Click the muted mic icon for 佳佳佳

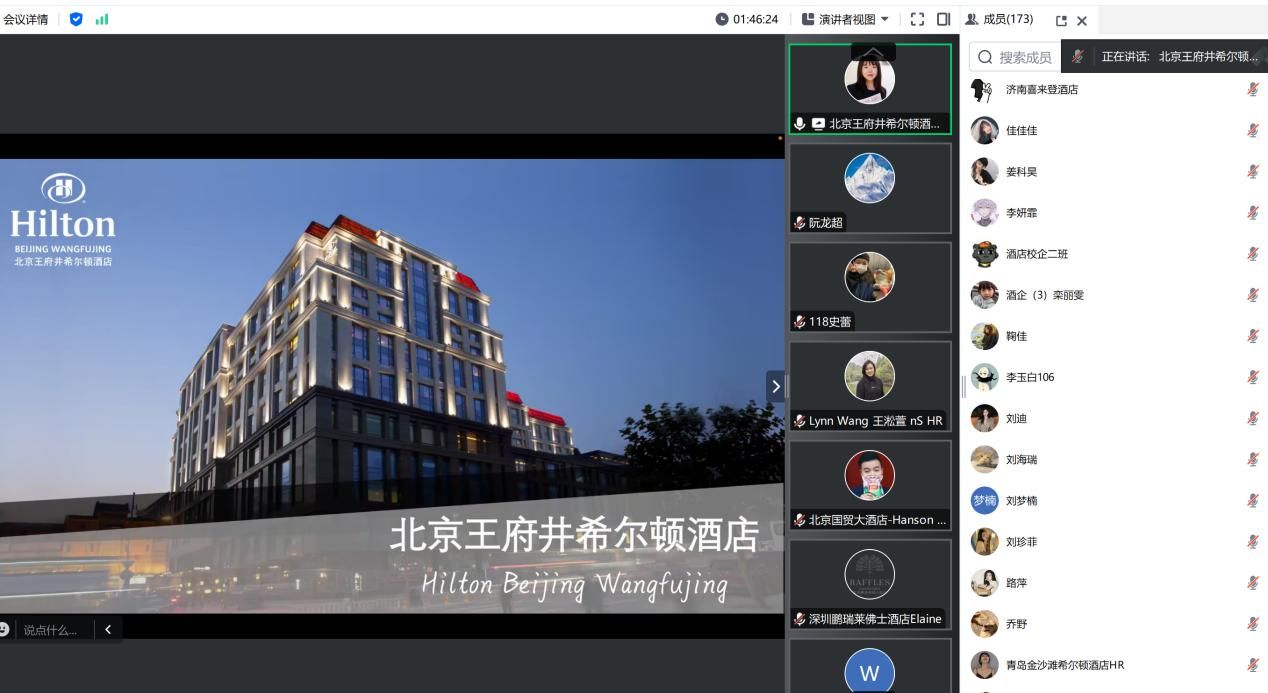click(x=1252, y=130)
